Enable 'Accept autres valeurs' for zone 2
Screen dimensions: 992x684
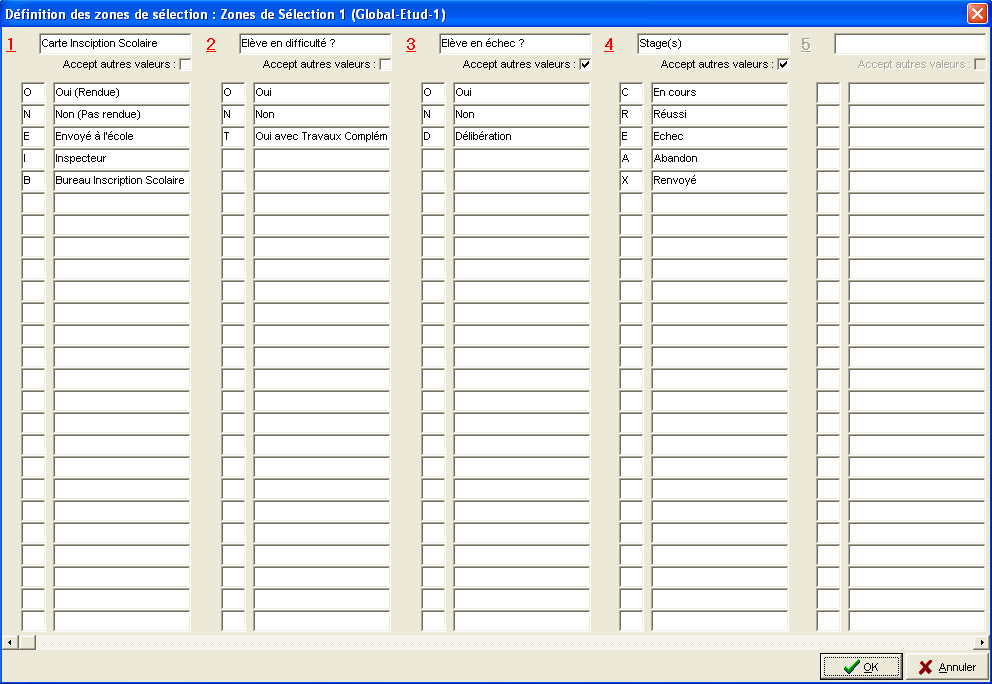coord(385,64)
